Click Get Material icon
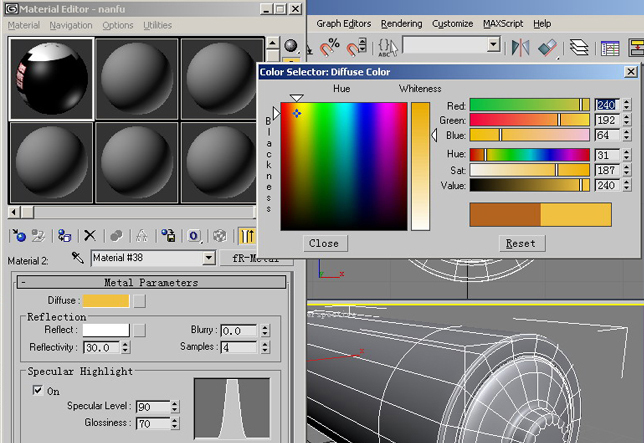The width and height of the screenshot is (644, 443). coord(18,236)
